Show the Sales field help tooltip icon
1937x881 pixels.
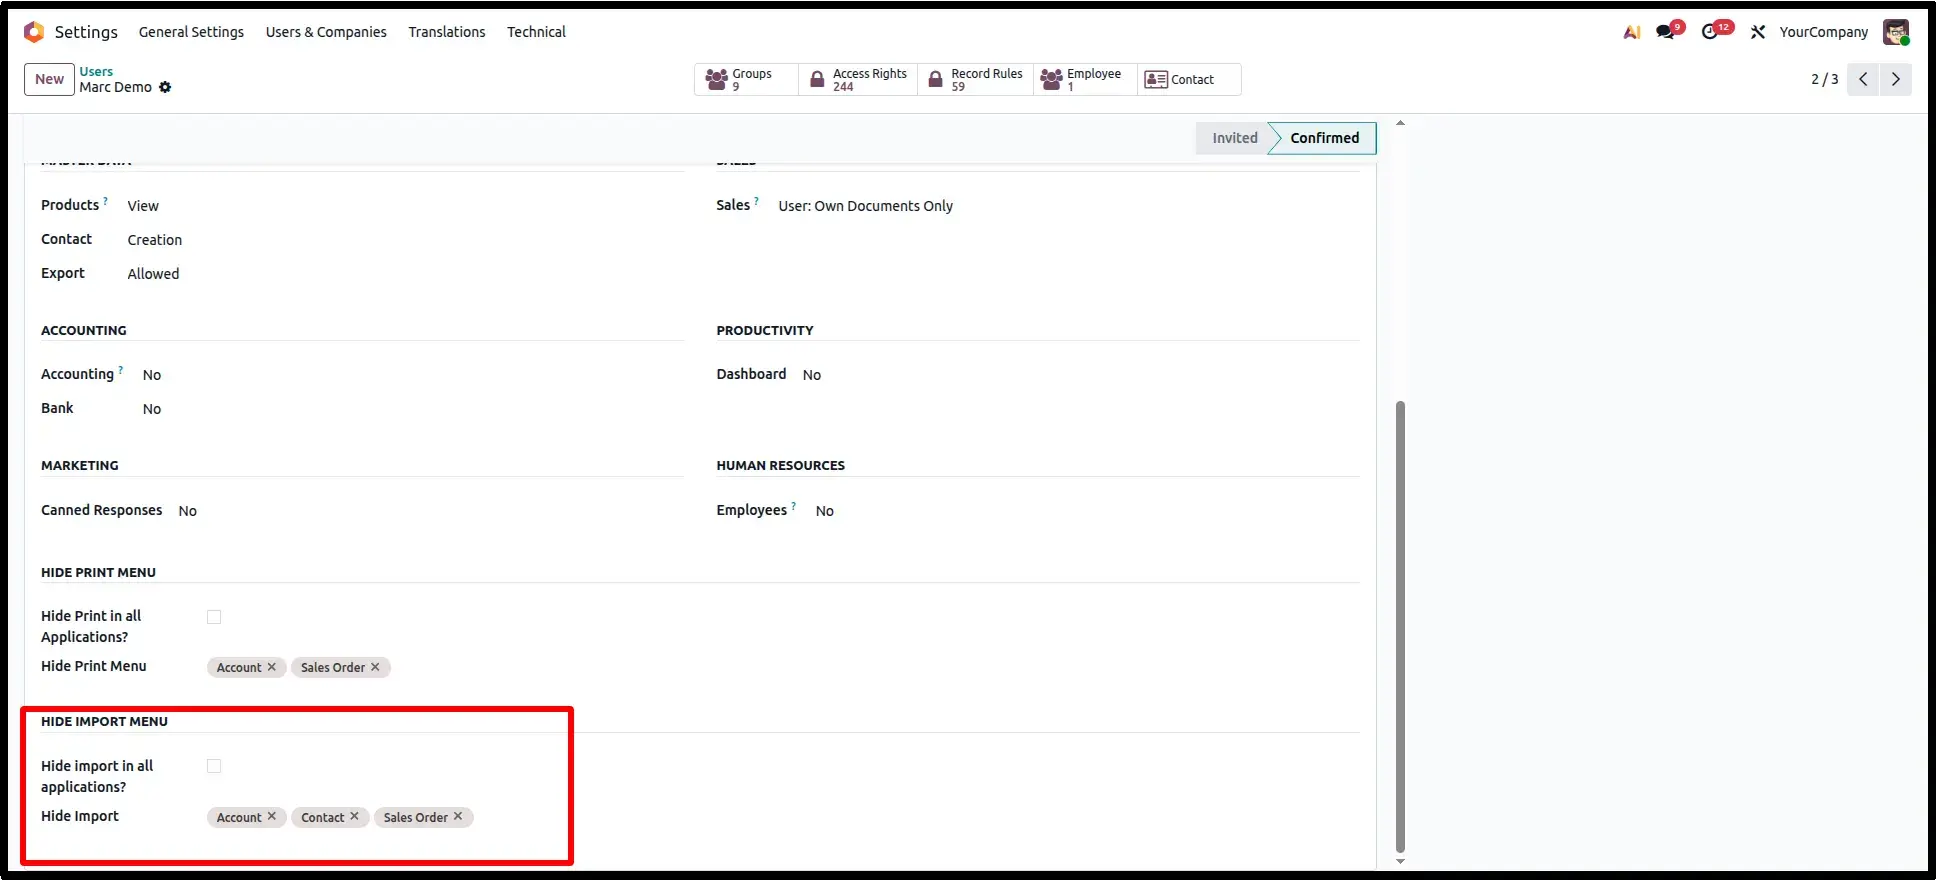point(756,201)
